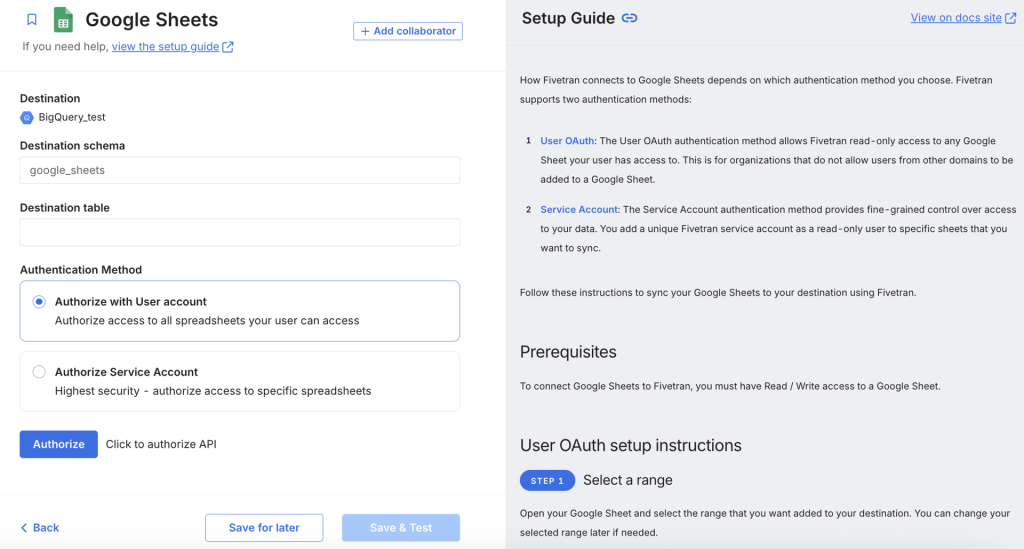This screenshot has height=549, width=1024.
Task: Click the STEP 1 badge
Action: click(x=547, y=481)
